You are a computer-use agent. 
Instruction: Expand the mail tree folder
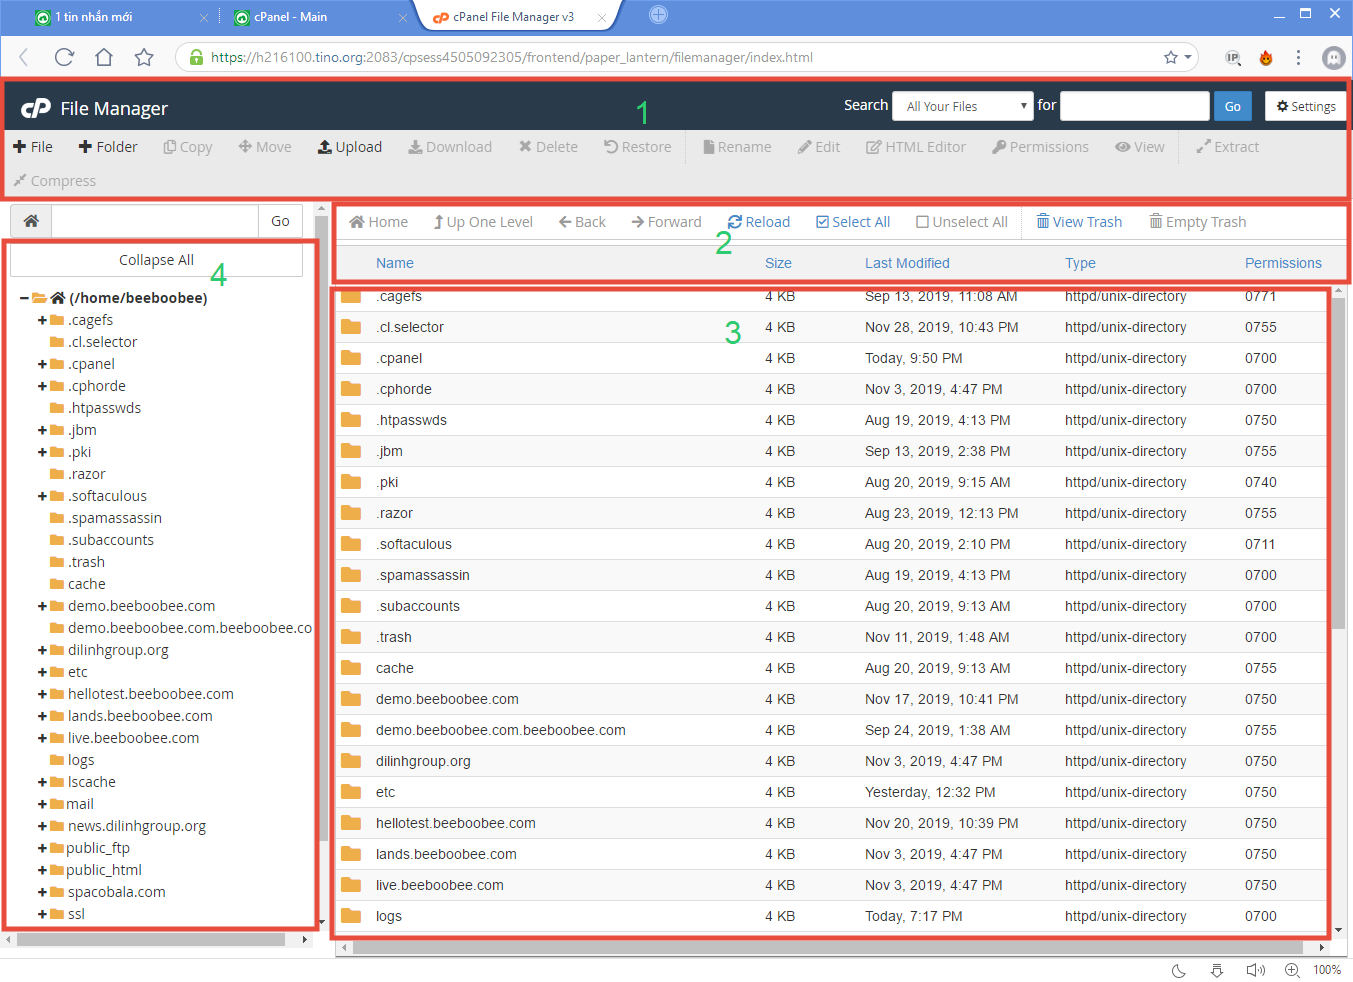pyautogui.click(x=43, y=804)
